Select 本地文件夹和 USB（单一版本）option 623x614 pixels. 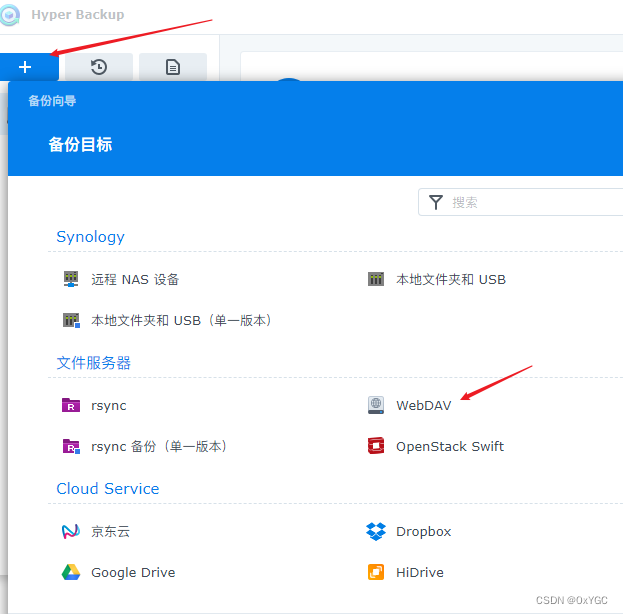(181, 320)
